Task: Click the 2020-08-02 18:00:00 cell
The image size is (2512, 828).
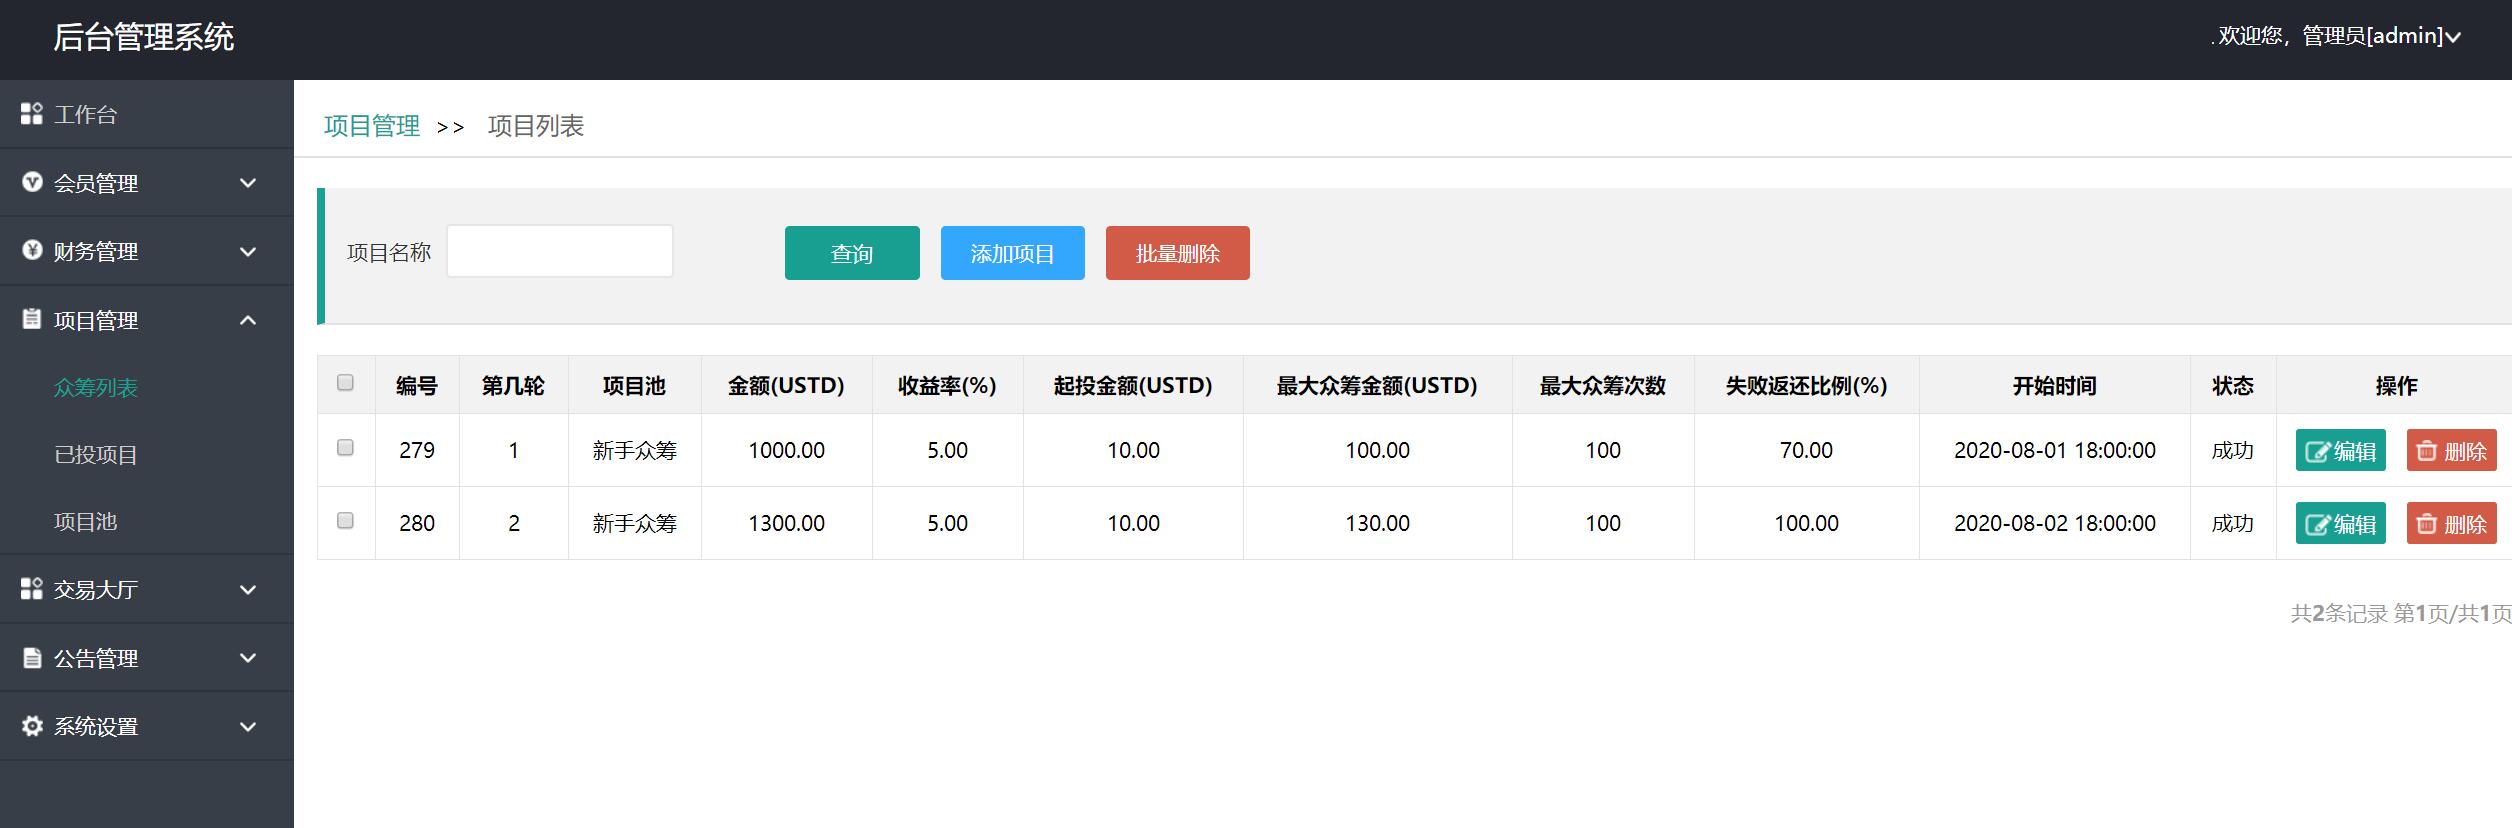Action: pos(2055,524)
